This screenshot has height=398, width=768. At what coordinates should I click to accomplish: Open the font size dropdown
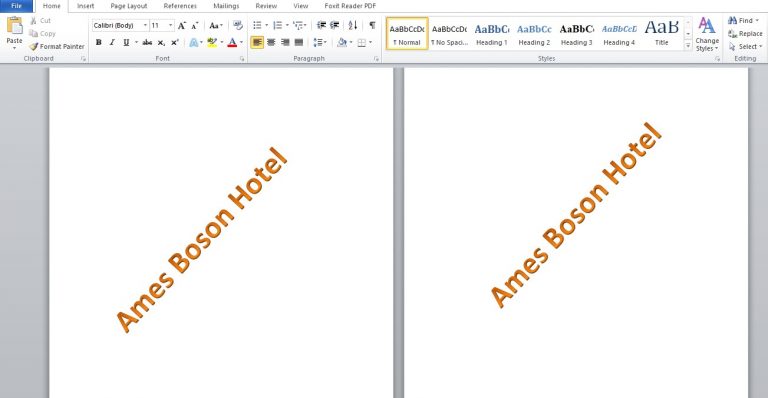pyautogui.click(x=170, y=25)
